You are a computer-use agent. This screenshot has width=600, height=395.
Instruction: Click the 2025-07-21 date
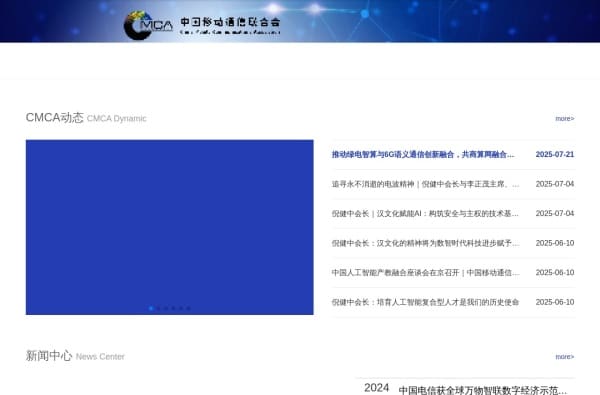[555, 154]
